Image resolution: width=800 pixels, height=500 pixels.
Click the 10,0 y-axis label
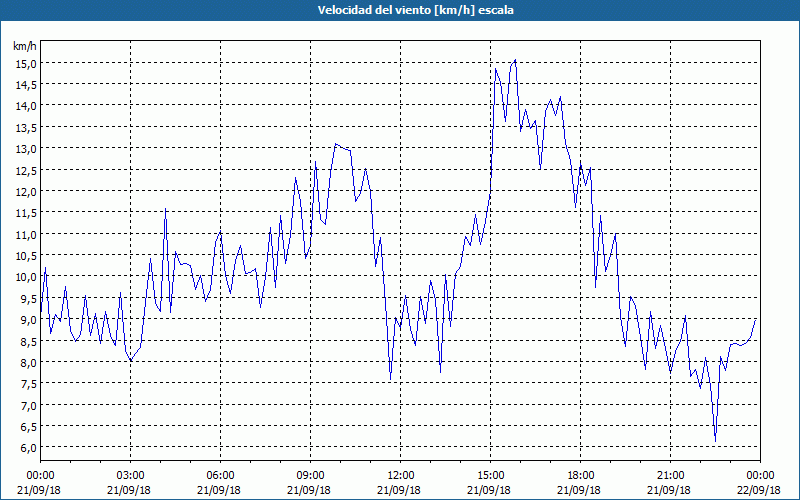tap(27, 277)
